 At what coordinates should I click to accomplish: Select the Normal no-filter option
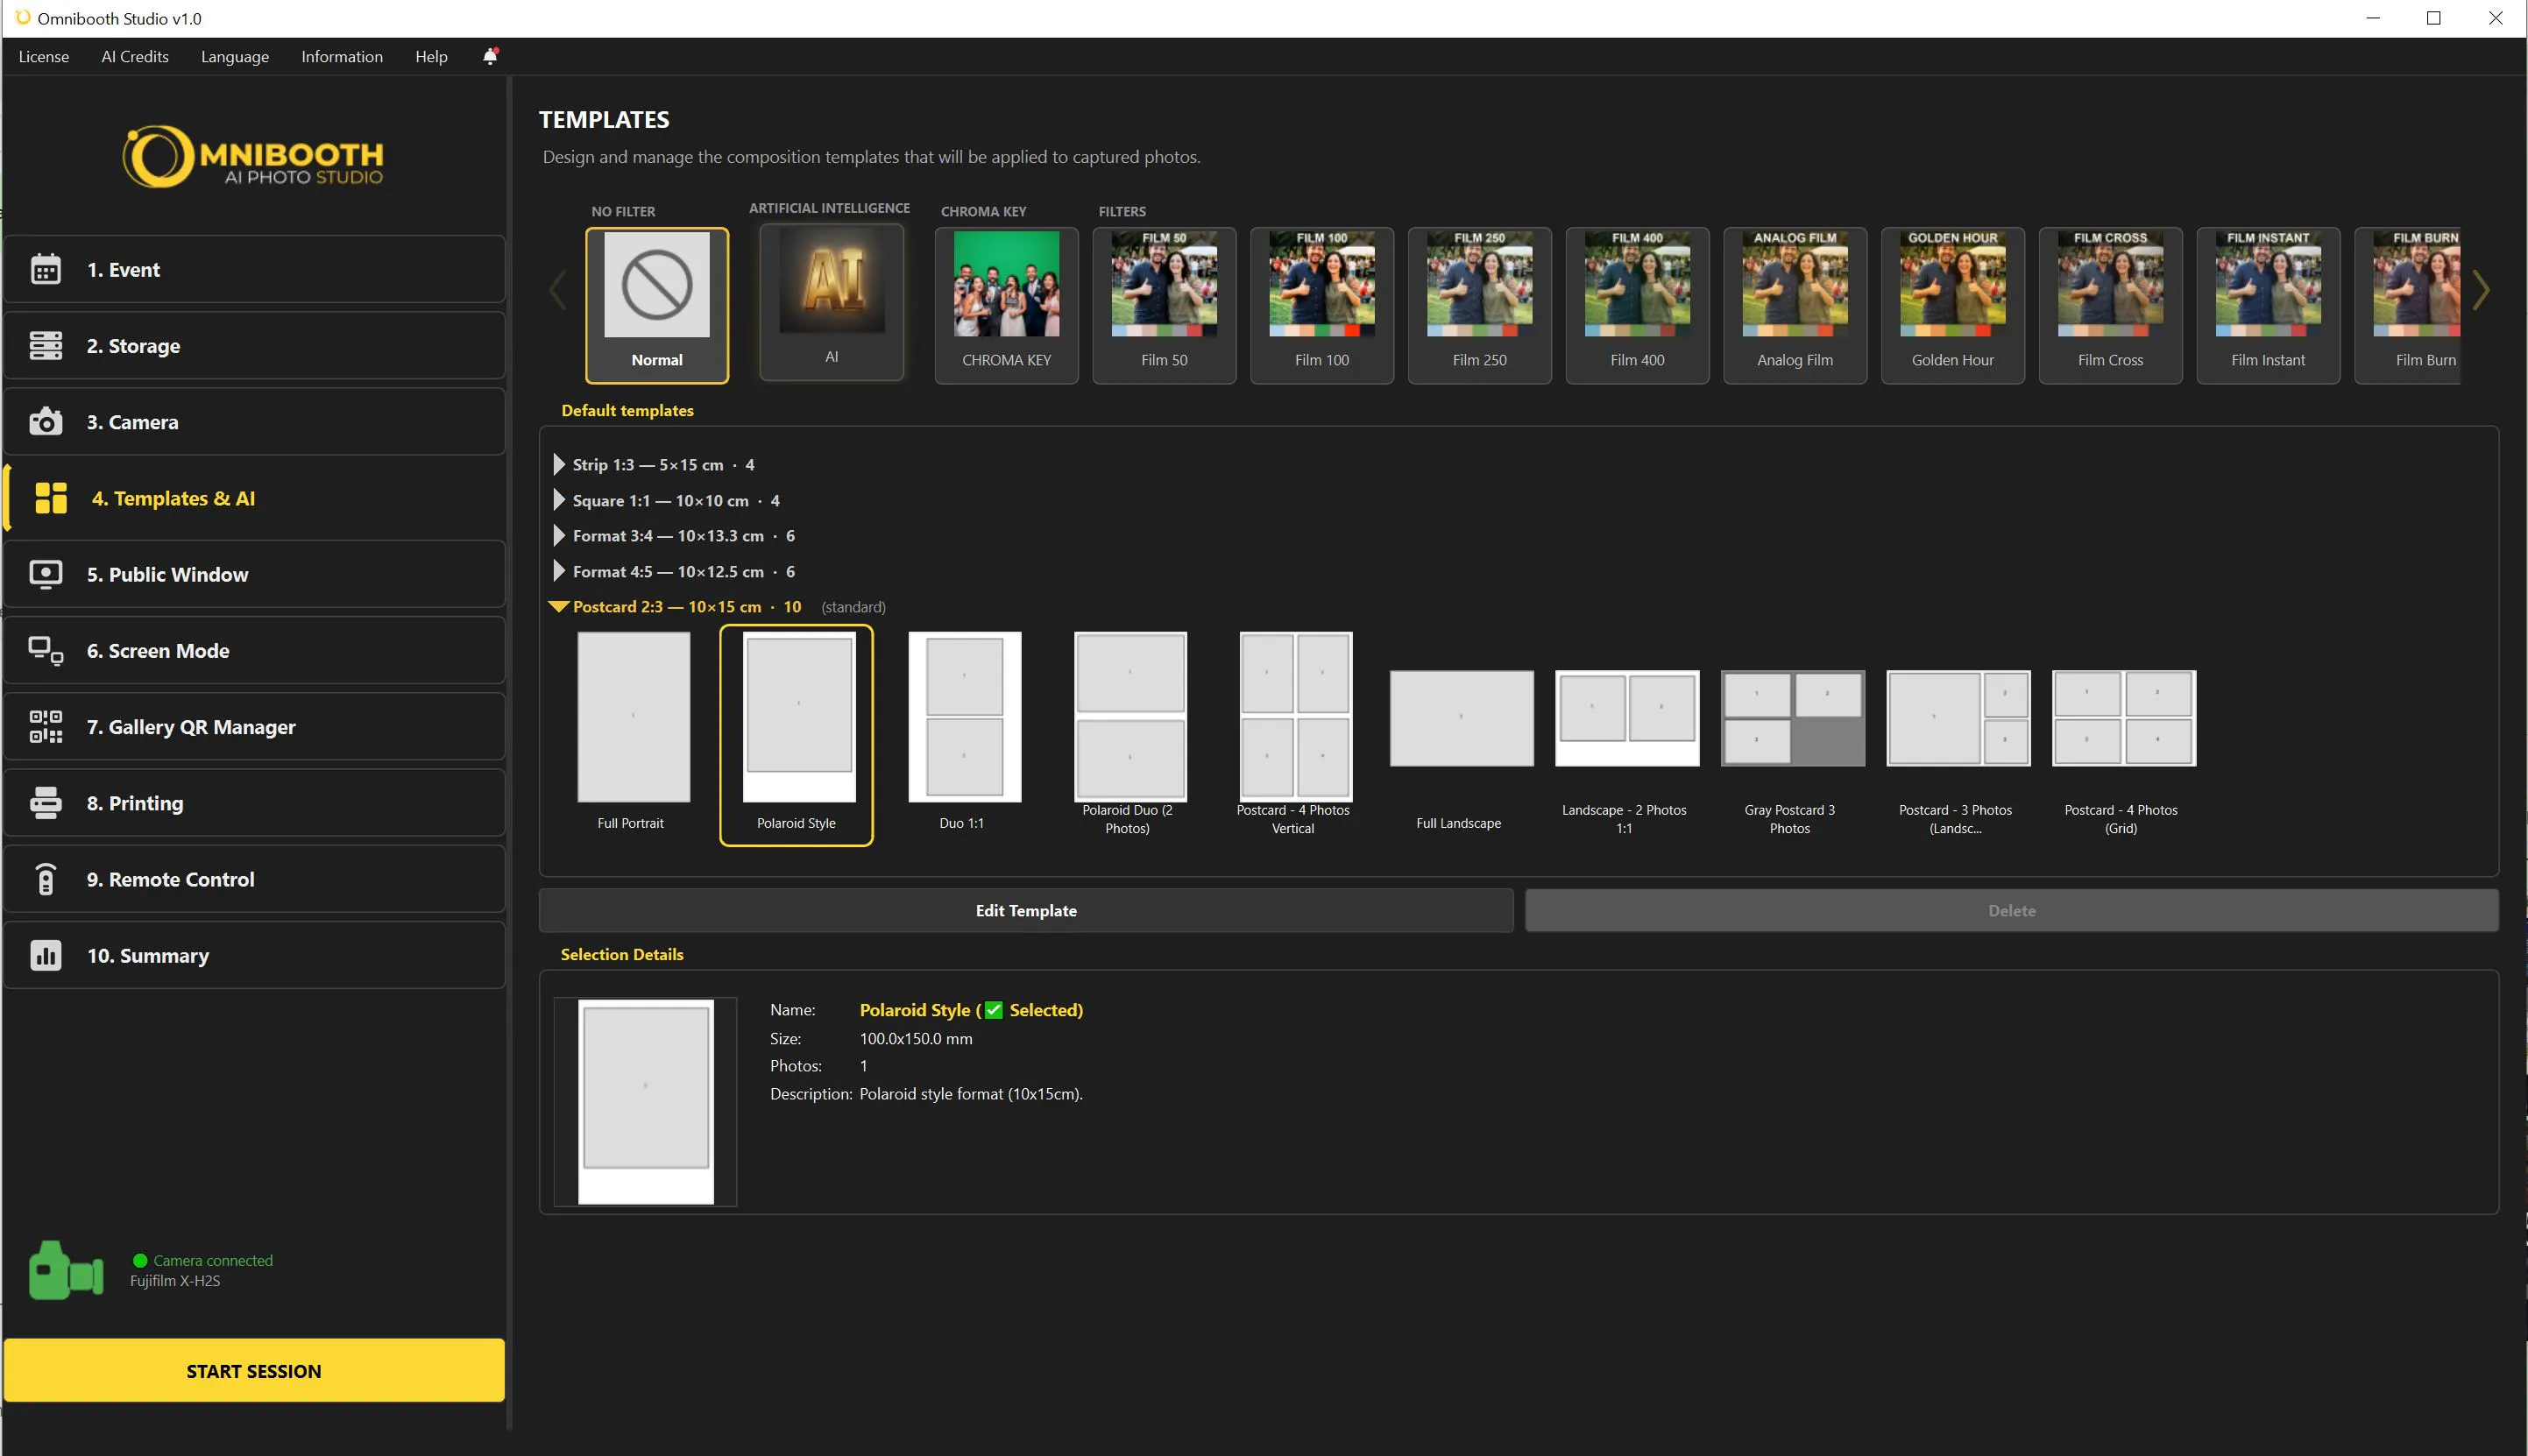coord(657,305)
